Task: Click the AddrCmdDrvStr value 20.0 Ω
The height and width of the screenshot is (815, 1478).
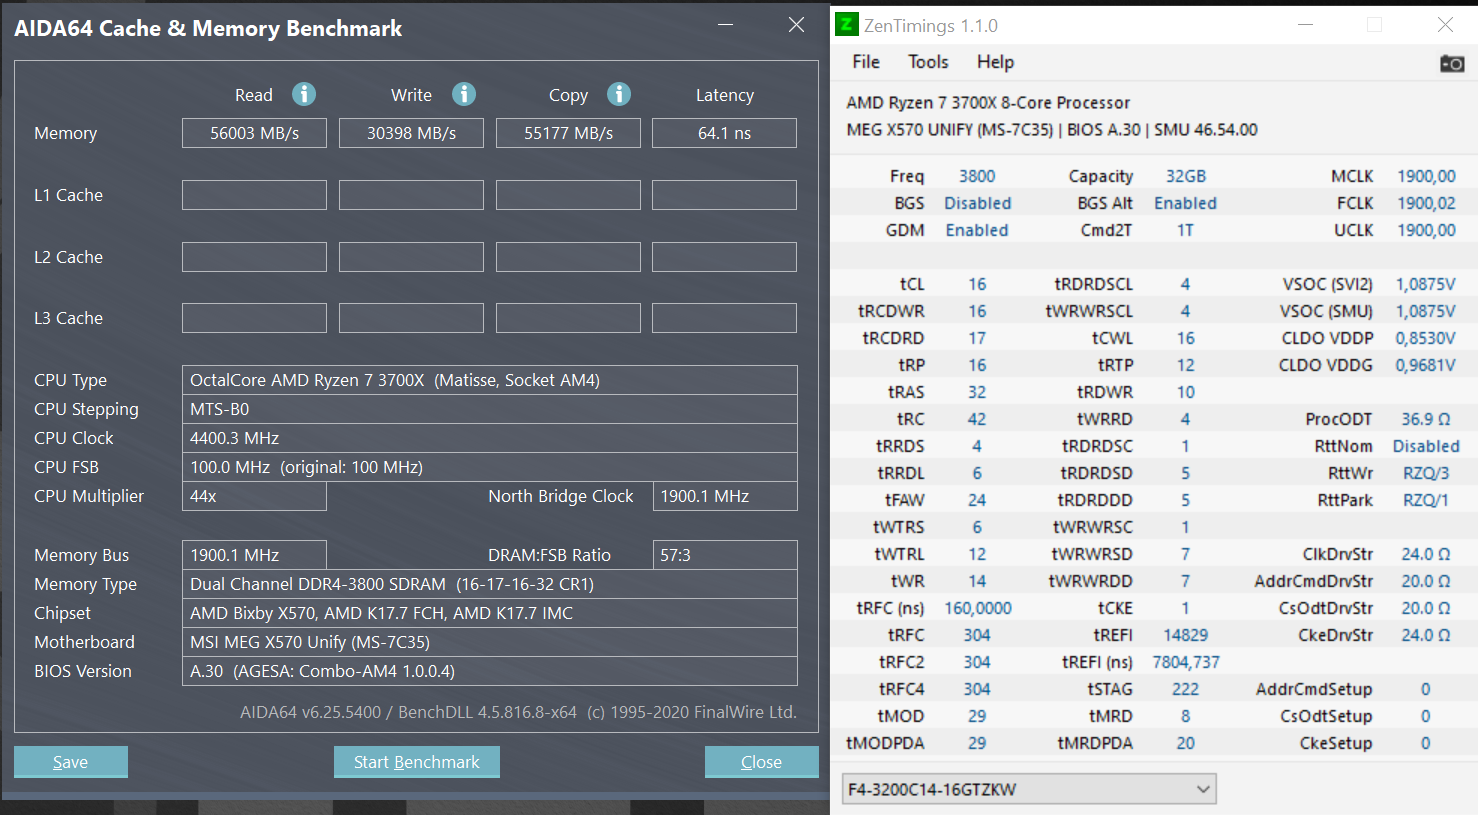Action: [x=1426, y=581]
